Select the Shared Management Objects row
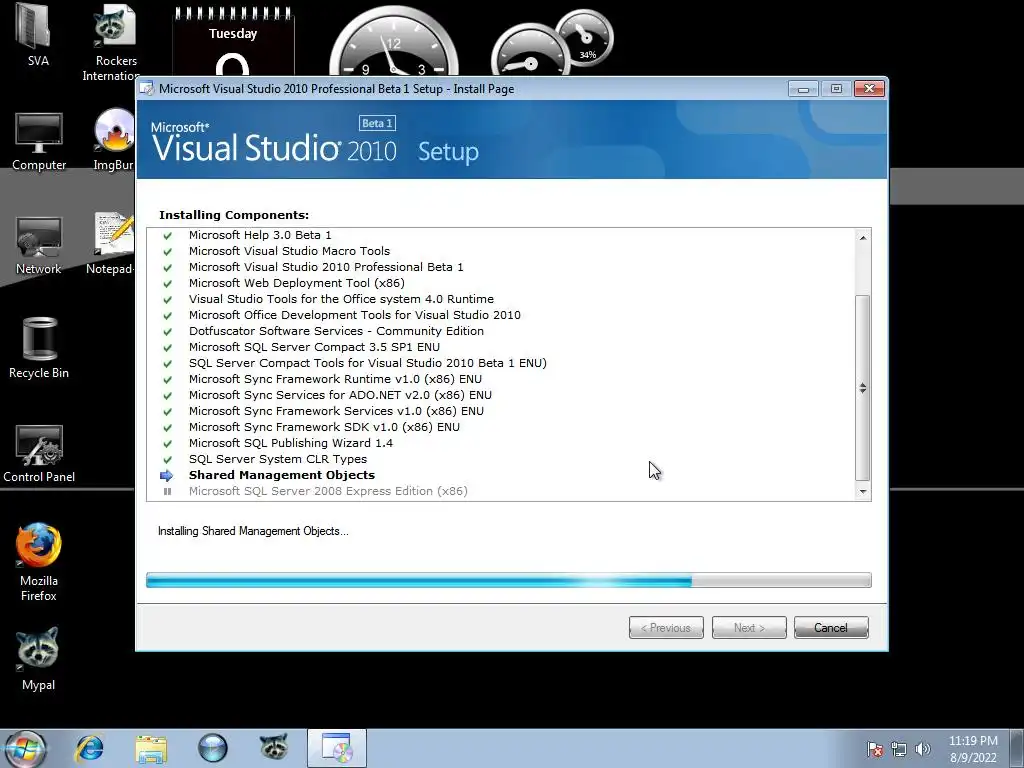Screen dimensions: 1024x768 coord(281,475)
